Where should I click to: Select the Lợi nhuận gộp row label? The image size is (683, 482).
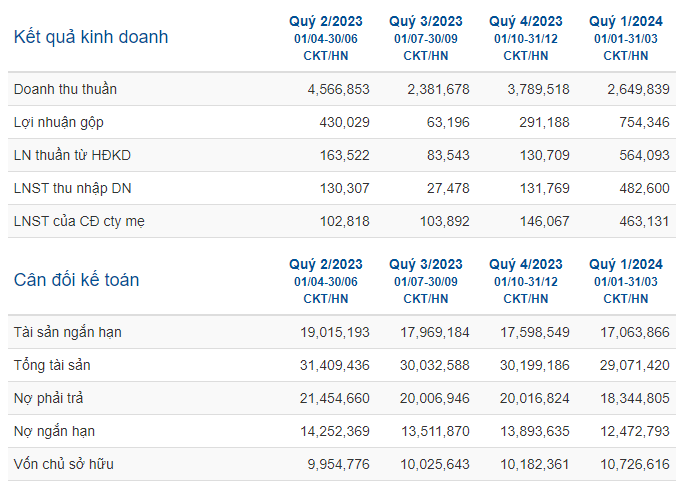pyautogui.click(x=59, y=122)
